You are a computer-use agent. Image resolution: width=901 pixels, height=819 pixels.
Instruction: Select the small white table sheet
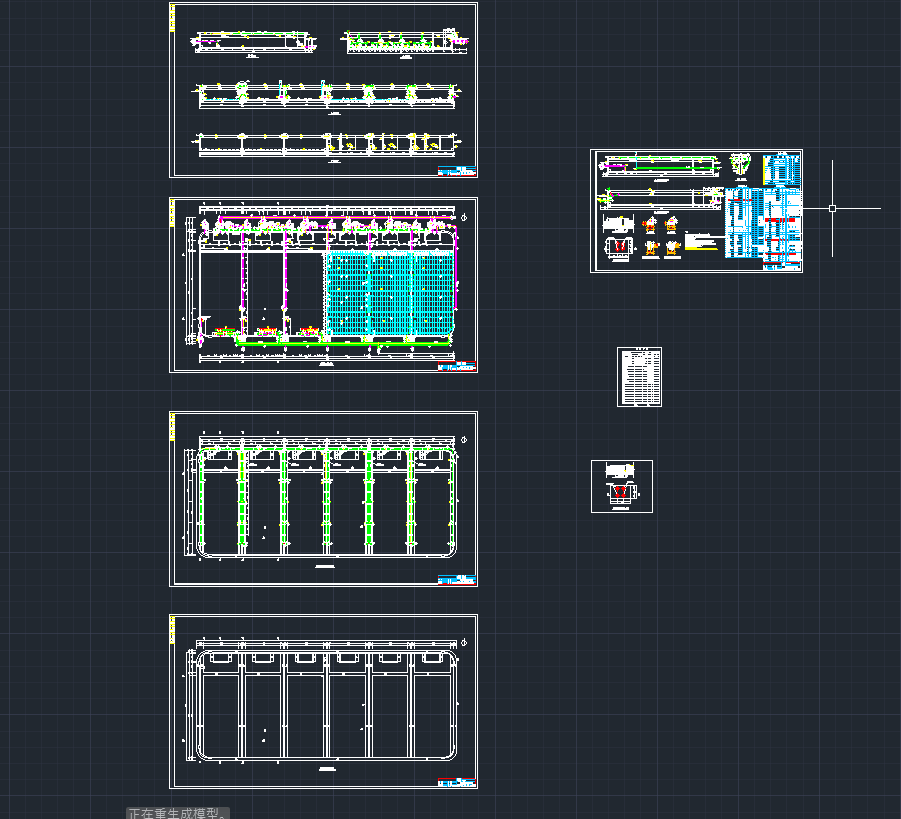click(x=639, y=377)
